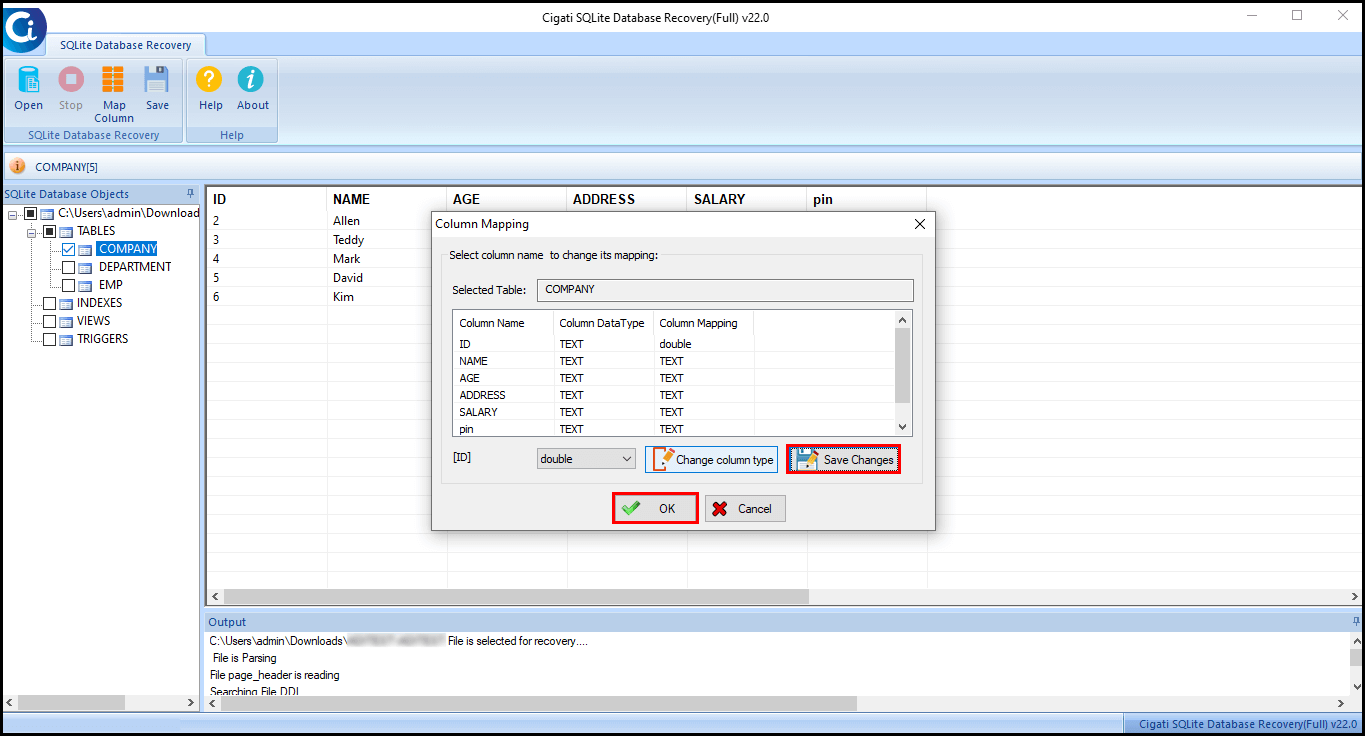Image resolution: width=1365 pixels, height=736 pixels.
Task: Click the Save Changes button
Action: [x=843, y=459]
